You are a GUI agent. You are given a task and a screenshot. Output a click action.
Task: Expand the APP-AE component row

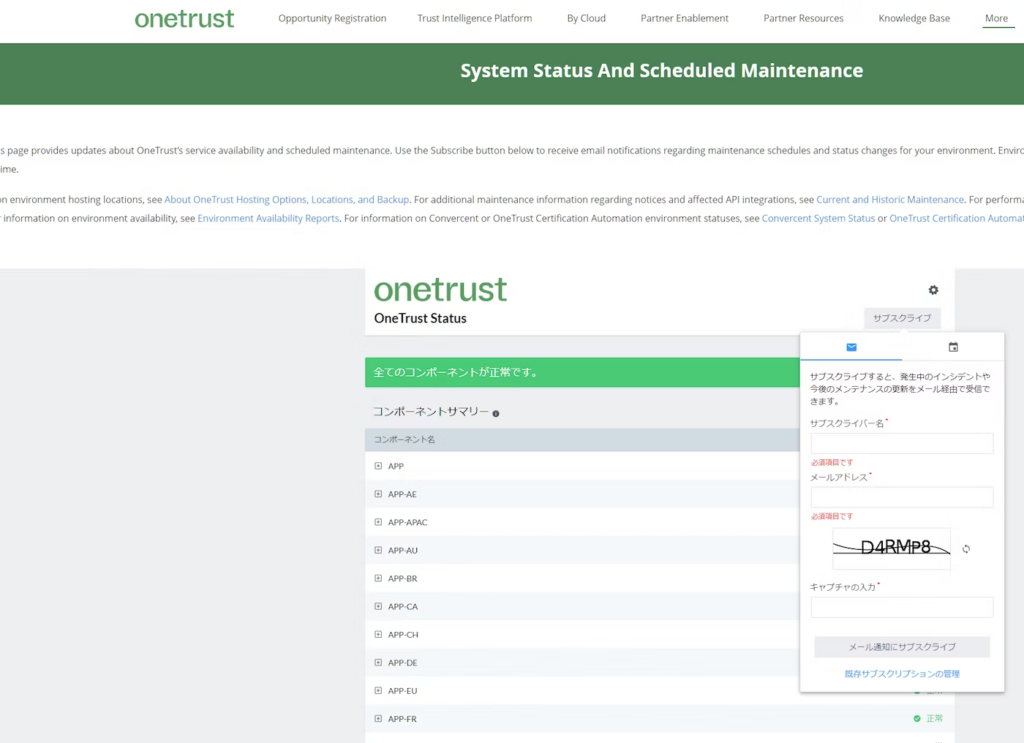[x=378, y=494]
